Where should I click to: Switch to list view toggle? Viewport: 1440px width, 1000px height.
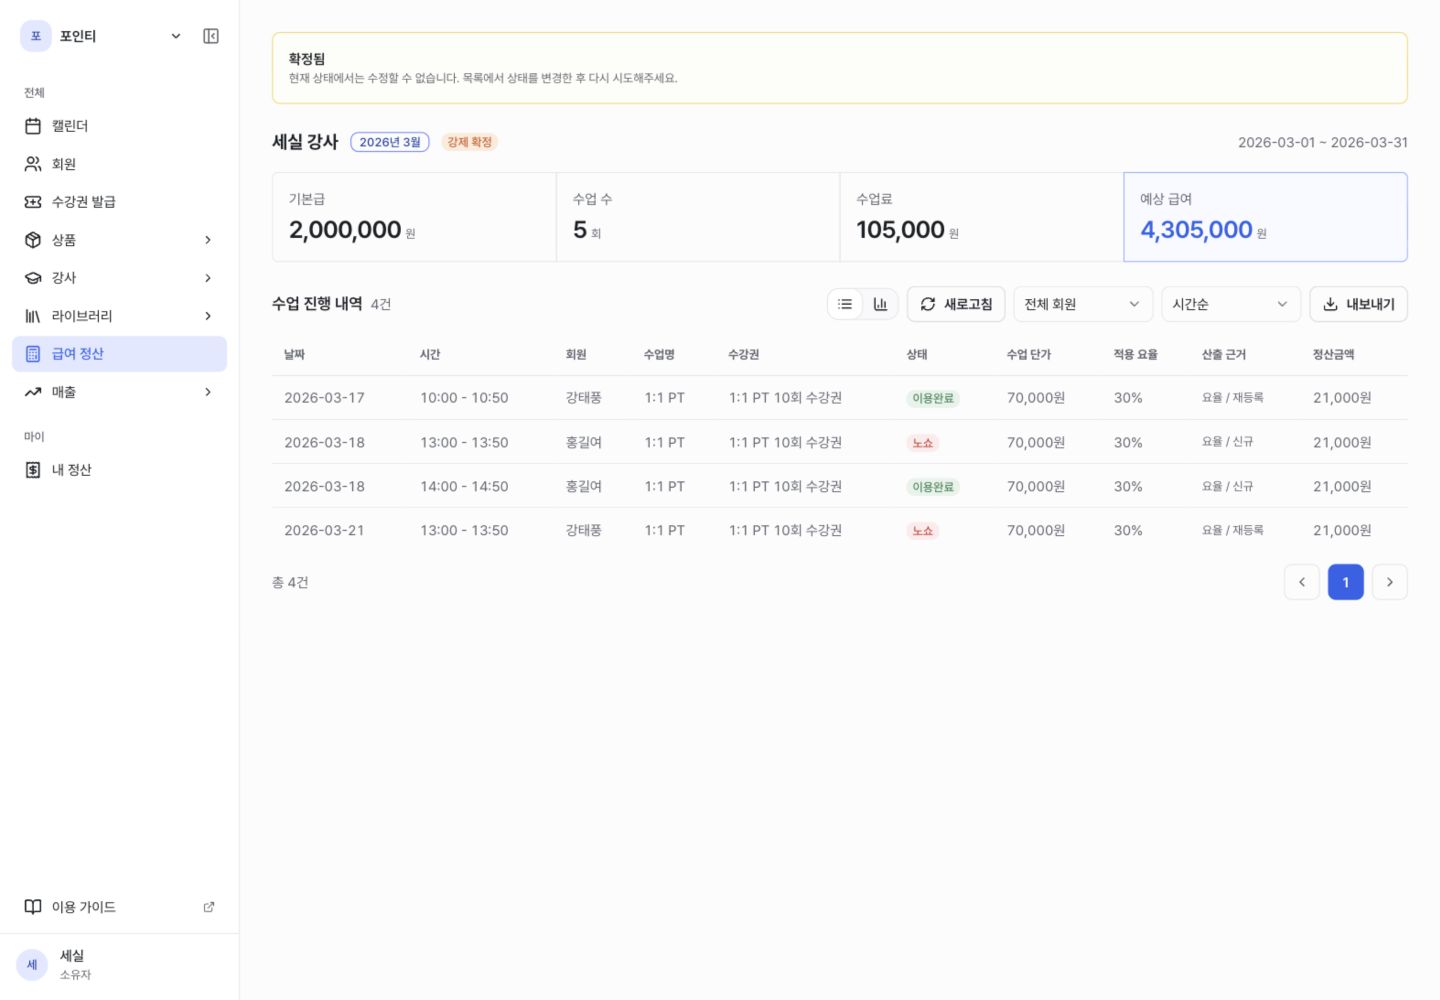845,304
